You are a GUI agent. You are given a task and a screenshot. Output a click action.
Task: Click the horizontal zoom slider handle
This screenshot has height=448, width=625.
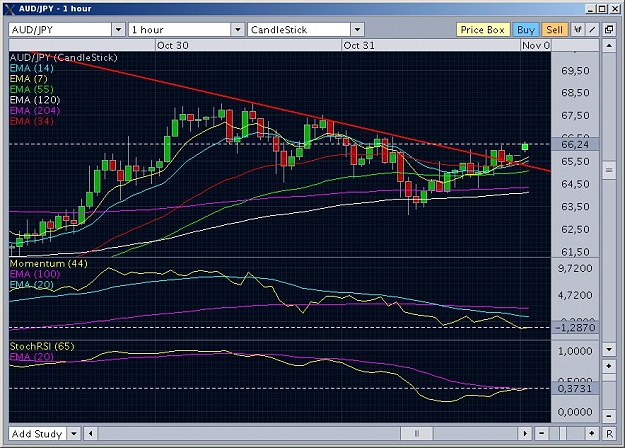(563, 434)
